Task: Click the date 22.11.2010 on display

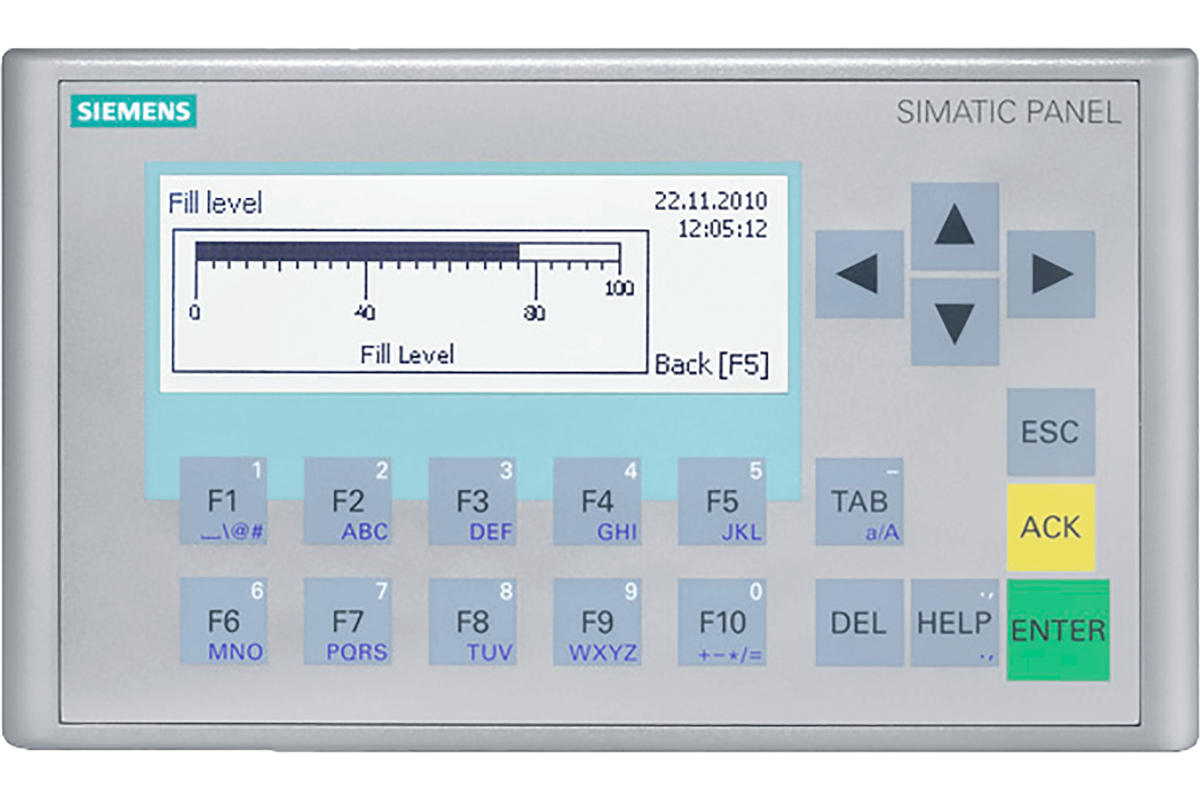Action: [x=711, y=201]
